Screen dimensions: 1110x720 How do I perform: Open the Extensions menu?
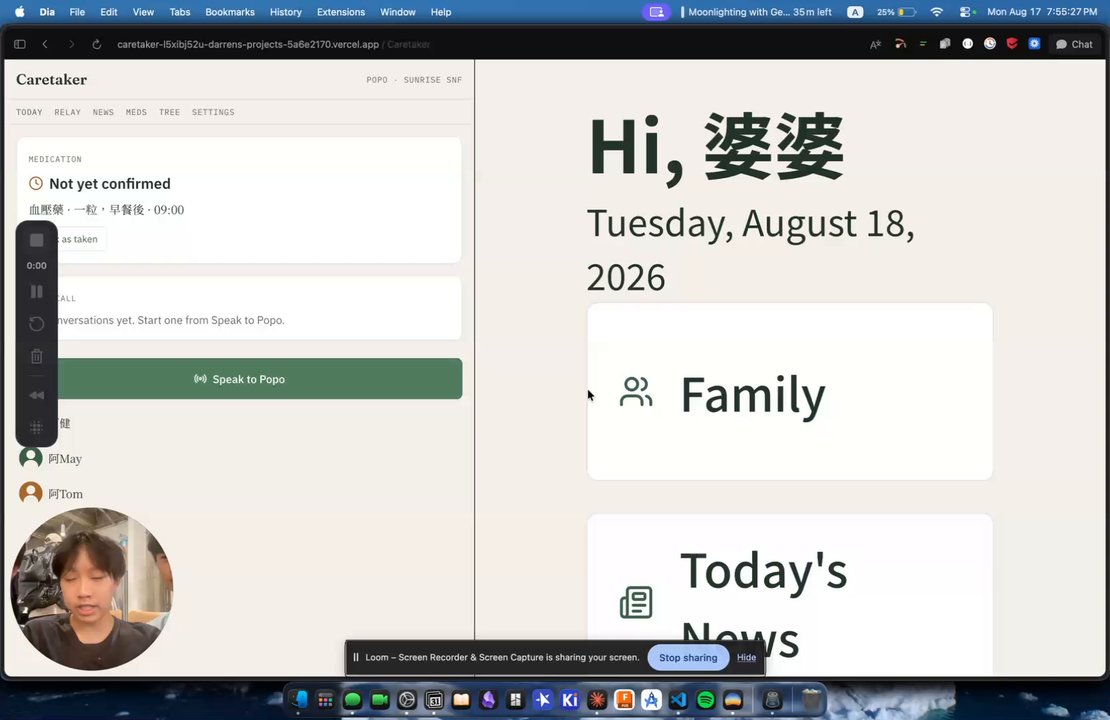[341, 12]
